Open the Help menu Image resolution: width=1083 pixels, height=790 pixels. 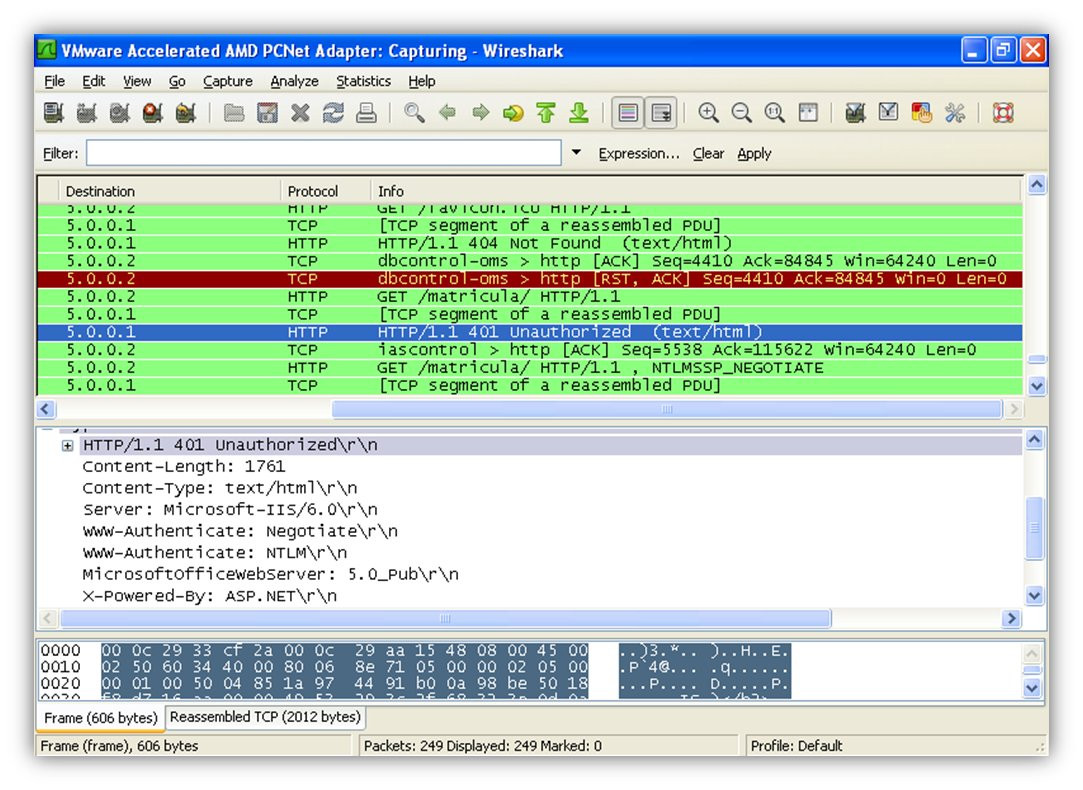point(421,81)
